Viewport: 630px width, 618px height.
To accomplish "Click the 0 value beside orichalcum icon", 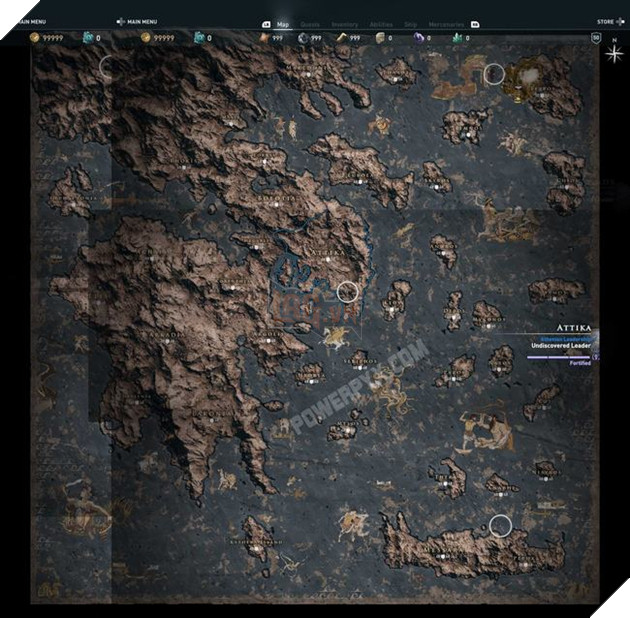I will click(x=467, y=38).
